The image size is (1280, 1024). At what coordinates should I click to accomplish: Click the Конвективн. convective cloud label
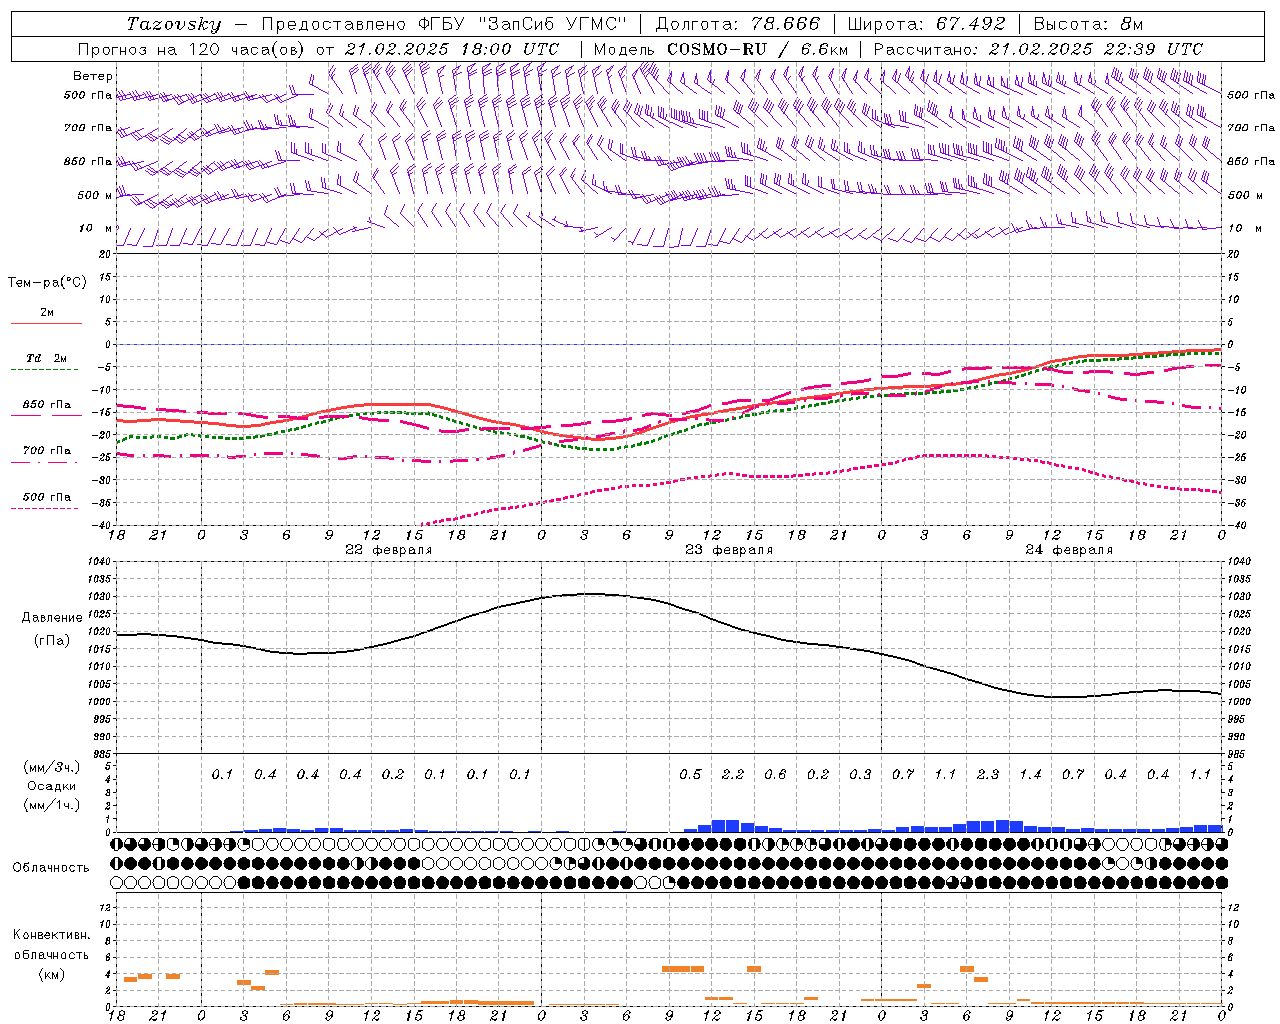[x=51, y=935]
